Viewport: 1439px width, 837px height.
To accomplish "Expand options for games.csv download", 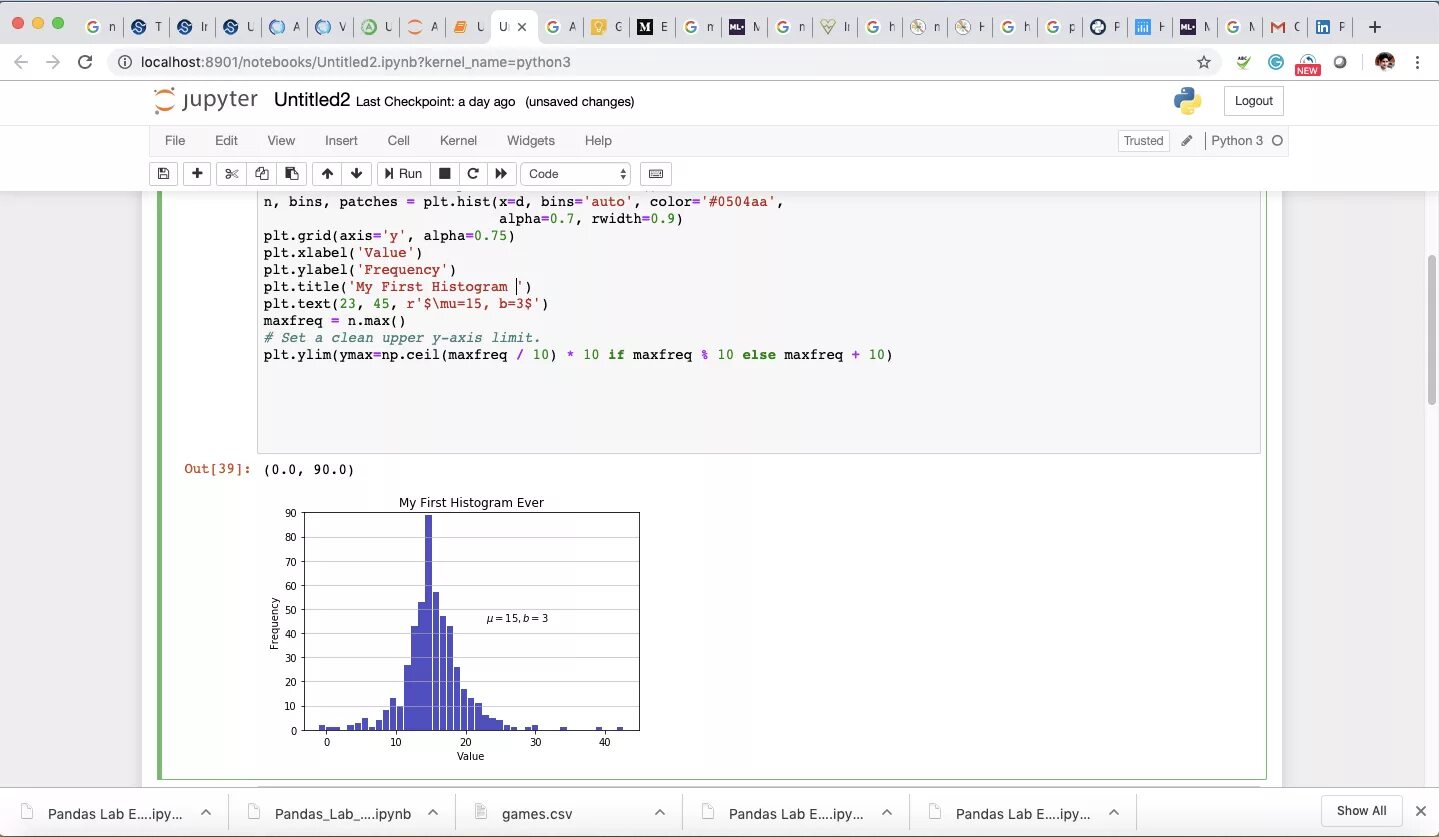I will pyautogui.click(x=660, y=813).
